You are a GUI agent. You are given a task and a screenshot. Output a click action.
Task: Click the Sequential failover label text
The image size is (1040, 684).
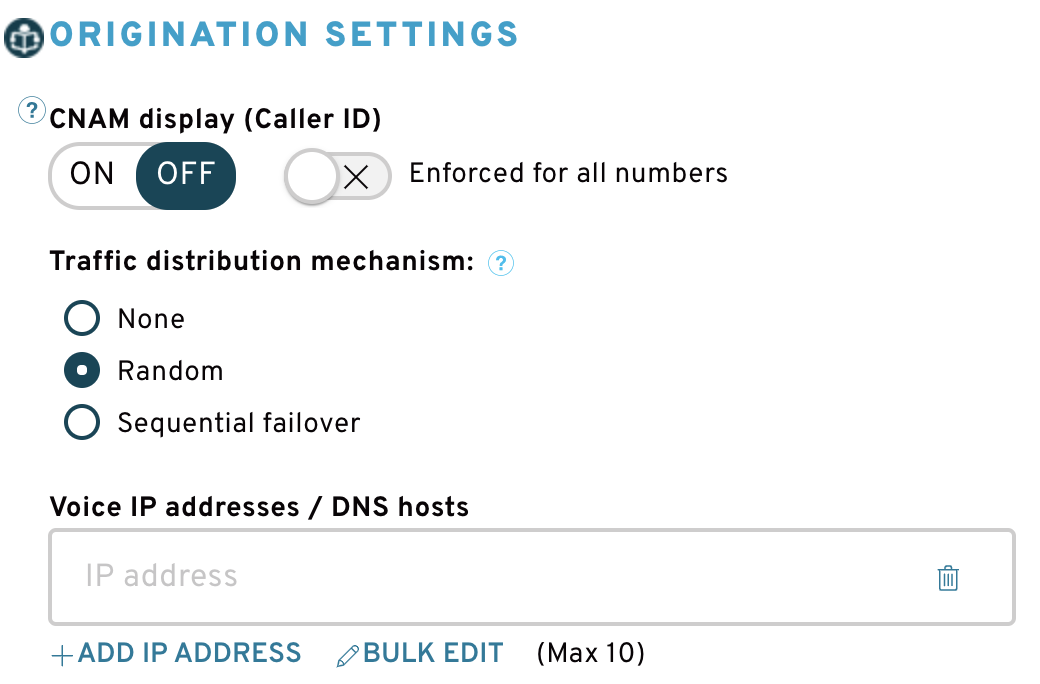coord(239,423)
